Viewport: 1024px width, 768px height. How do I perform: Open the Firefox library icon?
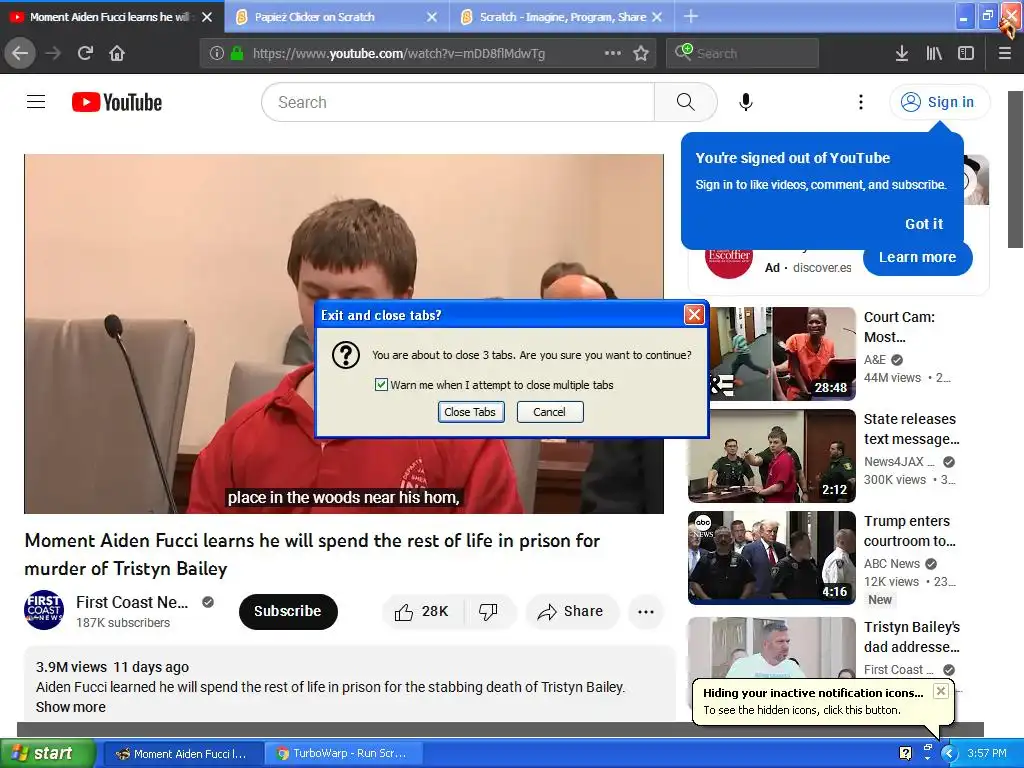[935, 54]
